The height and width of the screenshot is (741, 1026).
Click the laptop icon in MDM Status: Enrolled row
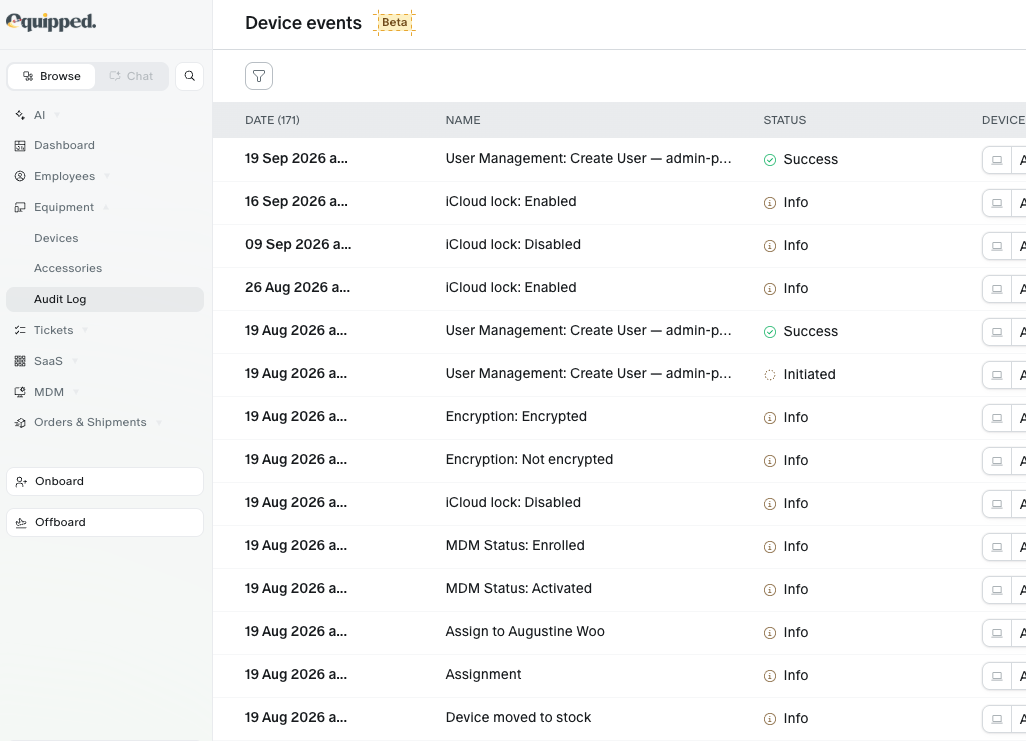pyautogui.click(x=997, y=547)
